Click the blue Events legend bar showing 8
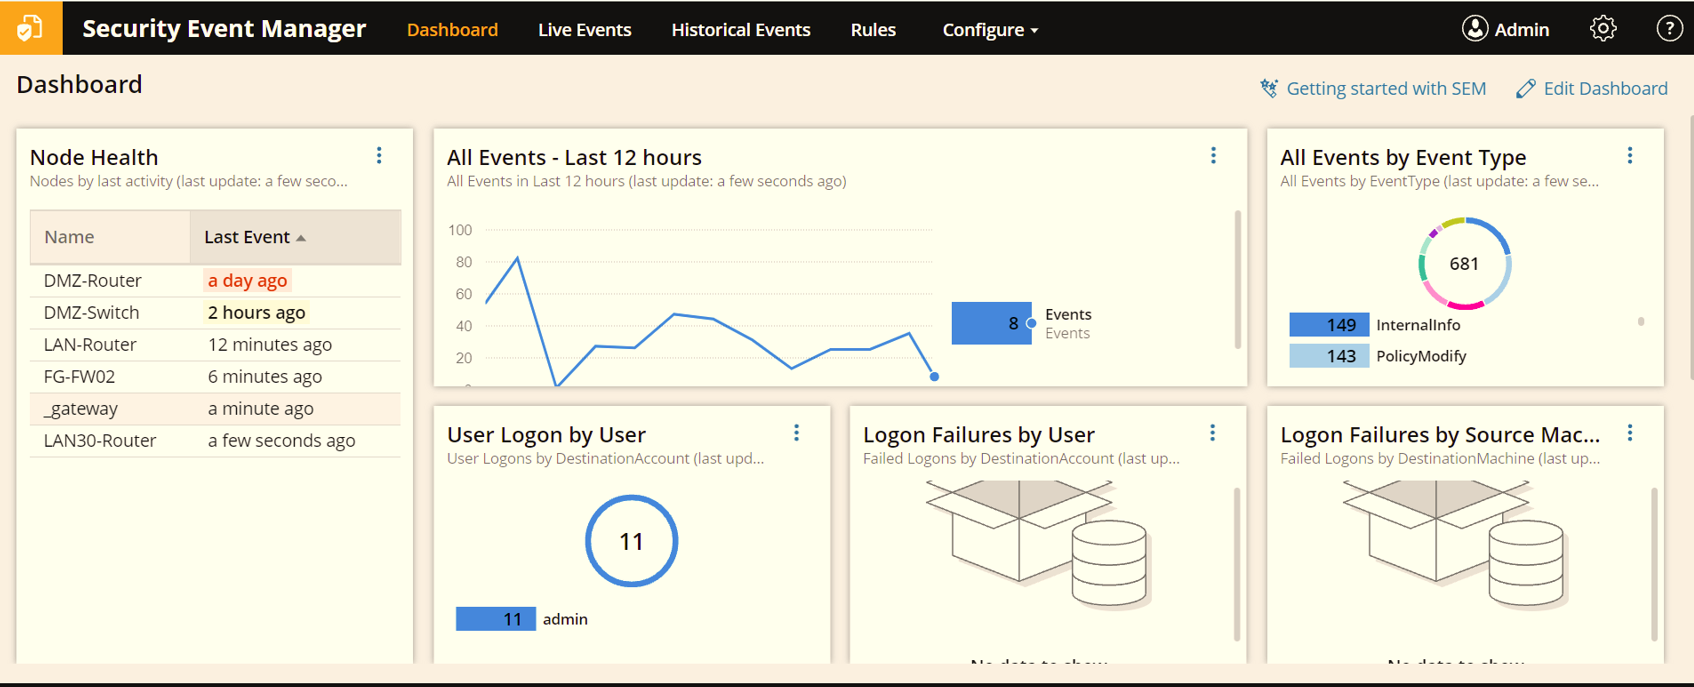This screenshot has width=1694, height=687. [991, 323]
